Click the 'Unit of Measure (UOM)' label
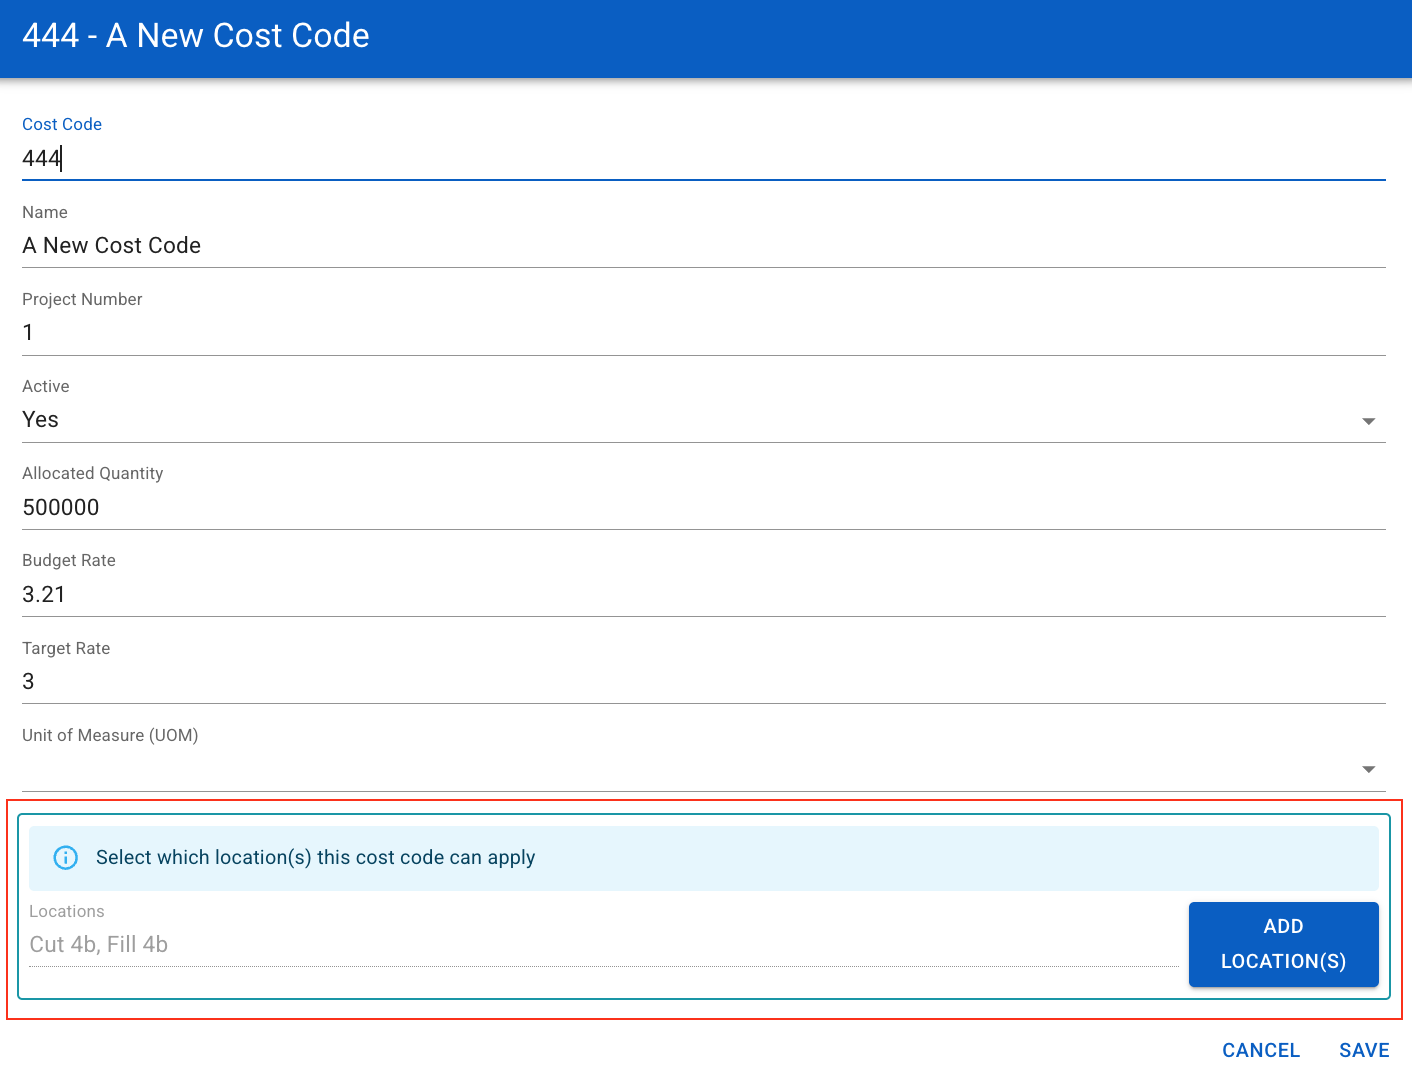Viewport: 1412px width, 1076px height. click(110, 736)
